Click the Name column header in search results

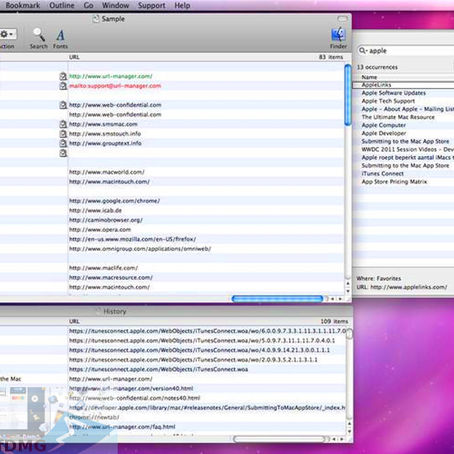click(x=369, y=77)
